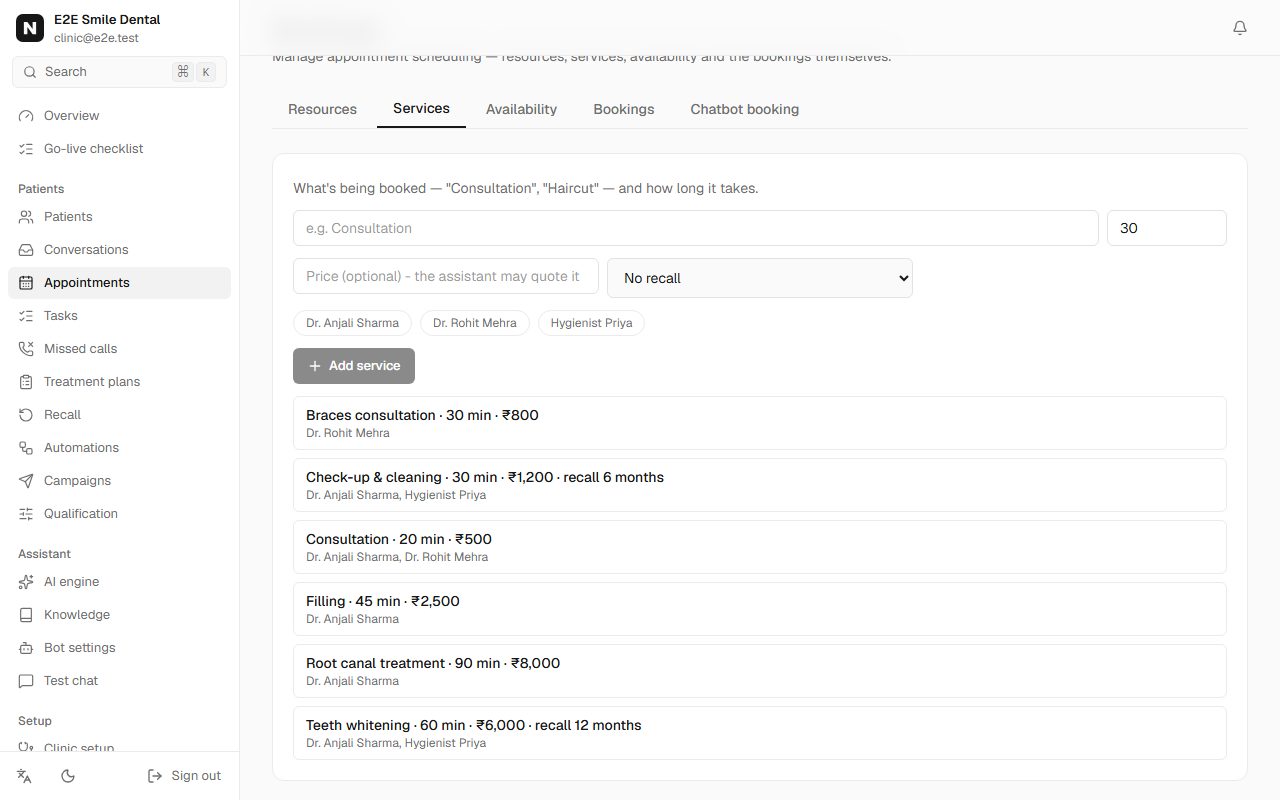Select the Teeth whitening service row
Viewport: 1280px width, 800px height.
[760, 733]
